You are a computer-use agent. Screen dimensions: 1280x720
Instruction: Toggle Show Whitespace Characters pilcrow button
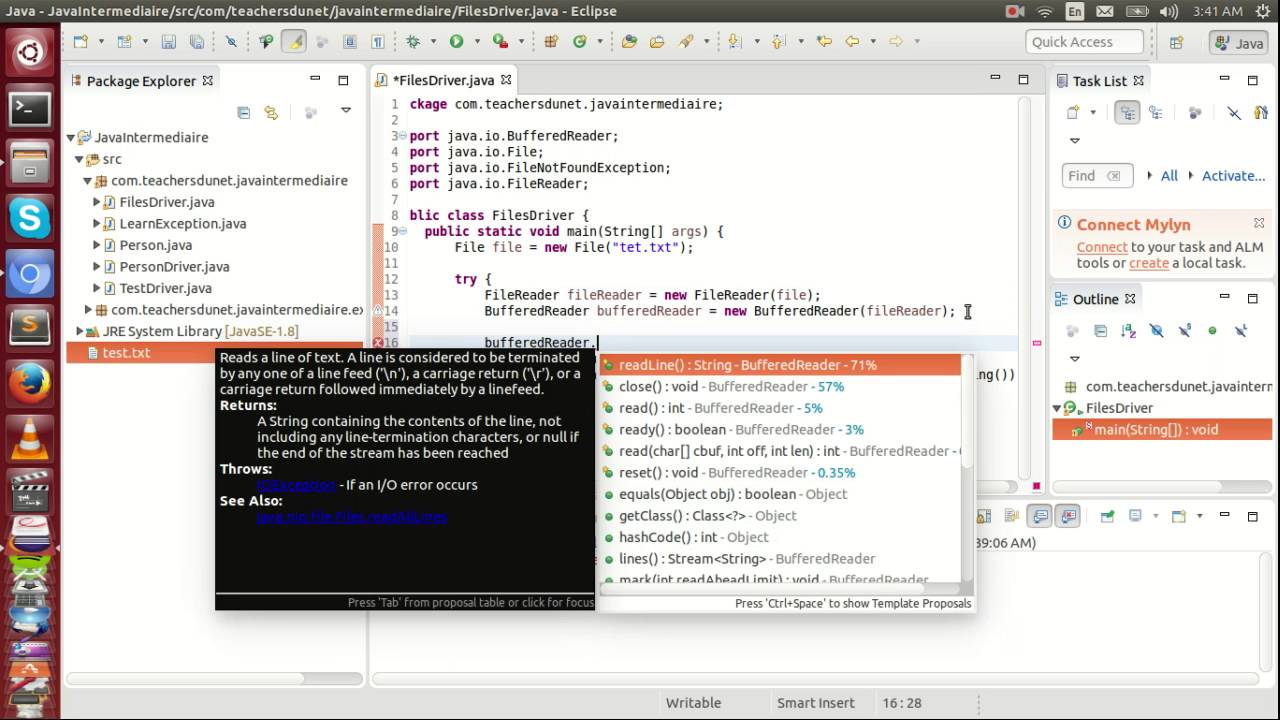click(377, 42)
